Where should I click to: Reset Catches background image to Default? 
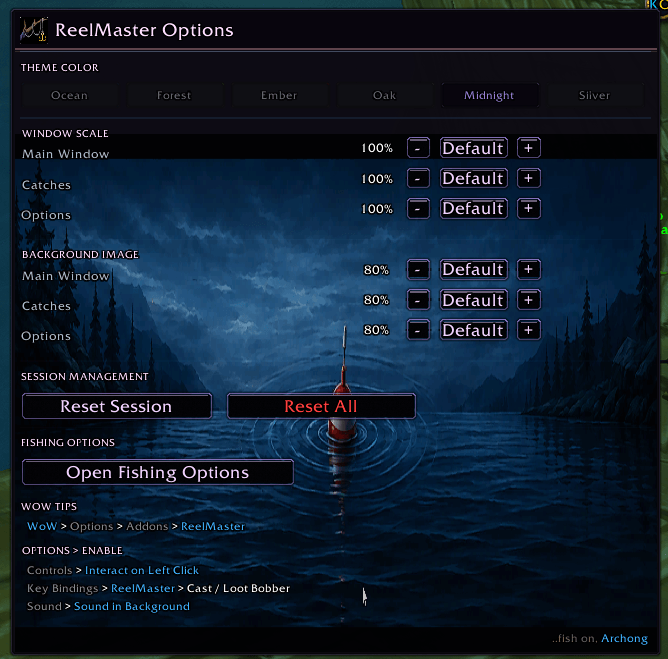click(x=473, y=300)
